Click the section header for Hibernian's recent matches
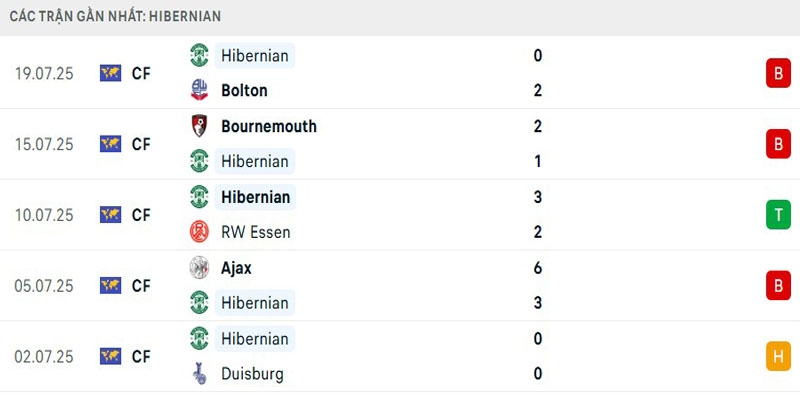Screen dimensions: 800x400 tap(116, 16)
